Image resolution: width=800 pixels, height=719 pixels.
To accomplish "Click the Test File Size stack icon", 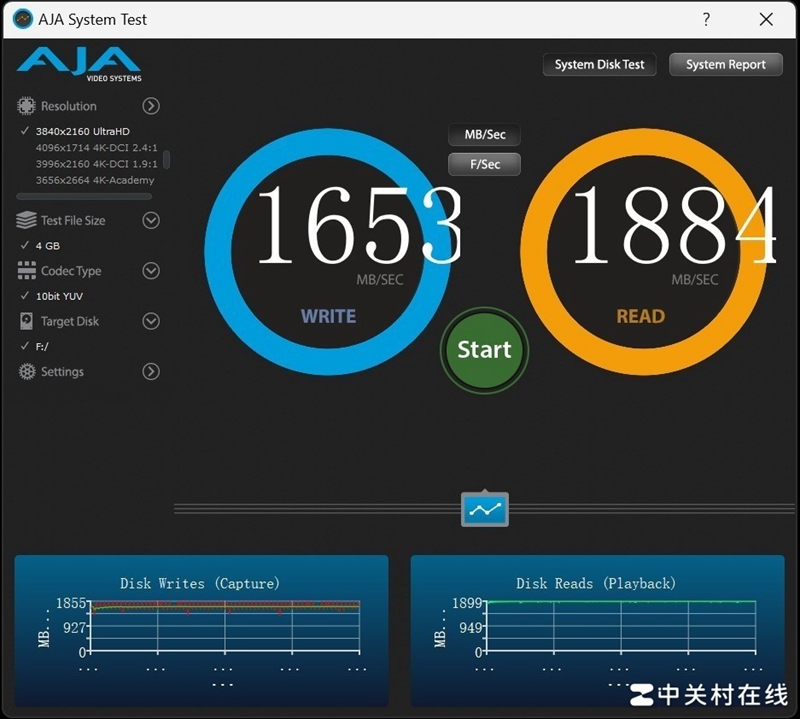I will coord(26,221).
